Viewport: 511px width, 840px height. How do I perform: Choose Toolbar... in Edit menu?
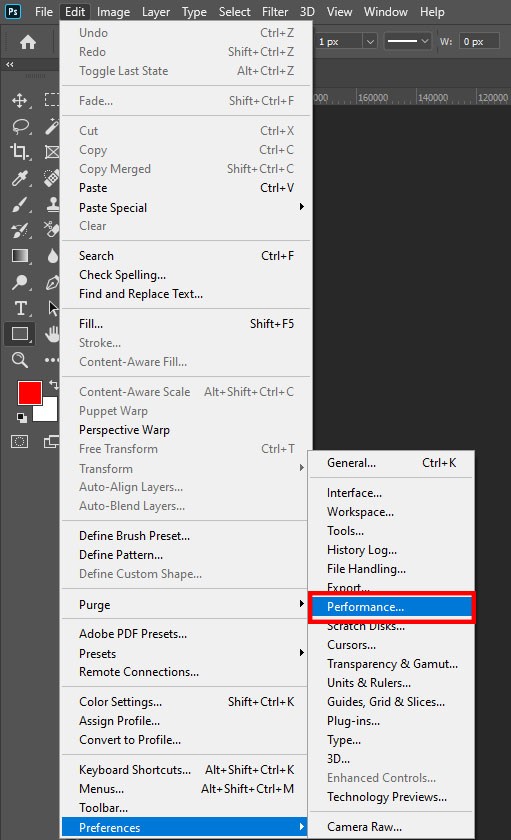185,808
